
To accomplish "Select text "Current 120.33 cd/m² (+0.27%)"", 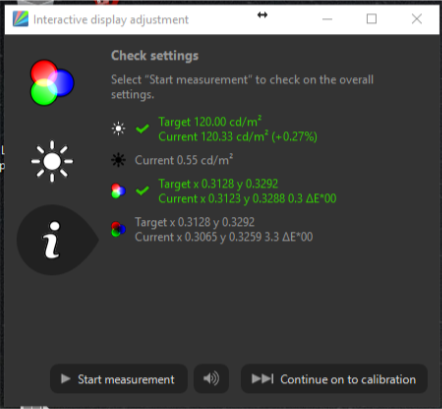I will 238,137.
